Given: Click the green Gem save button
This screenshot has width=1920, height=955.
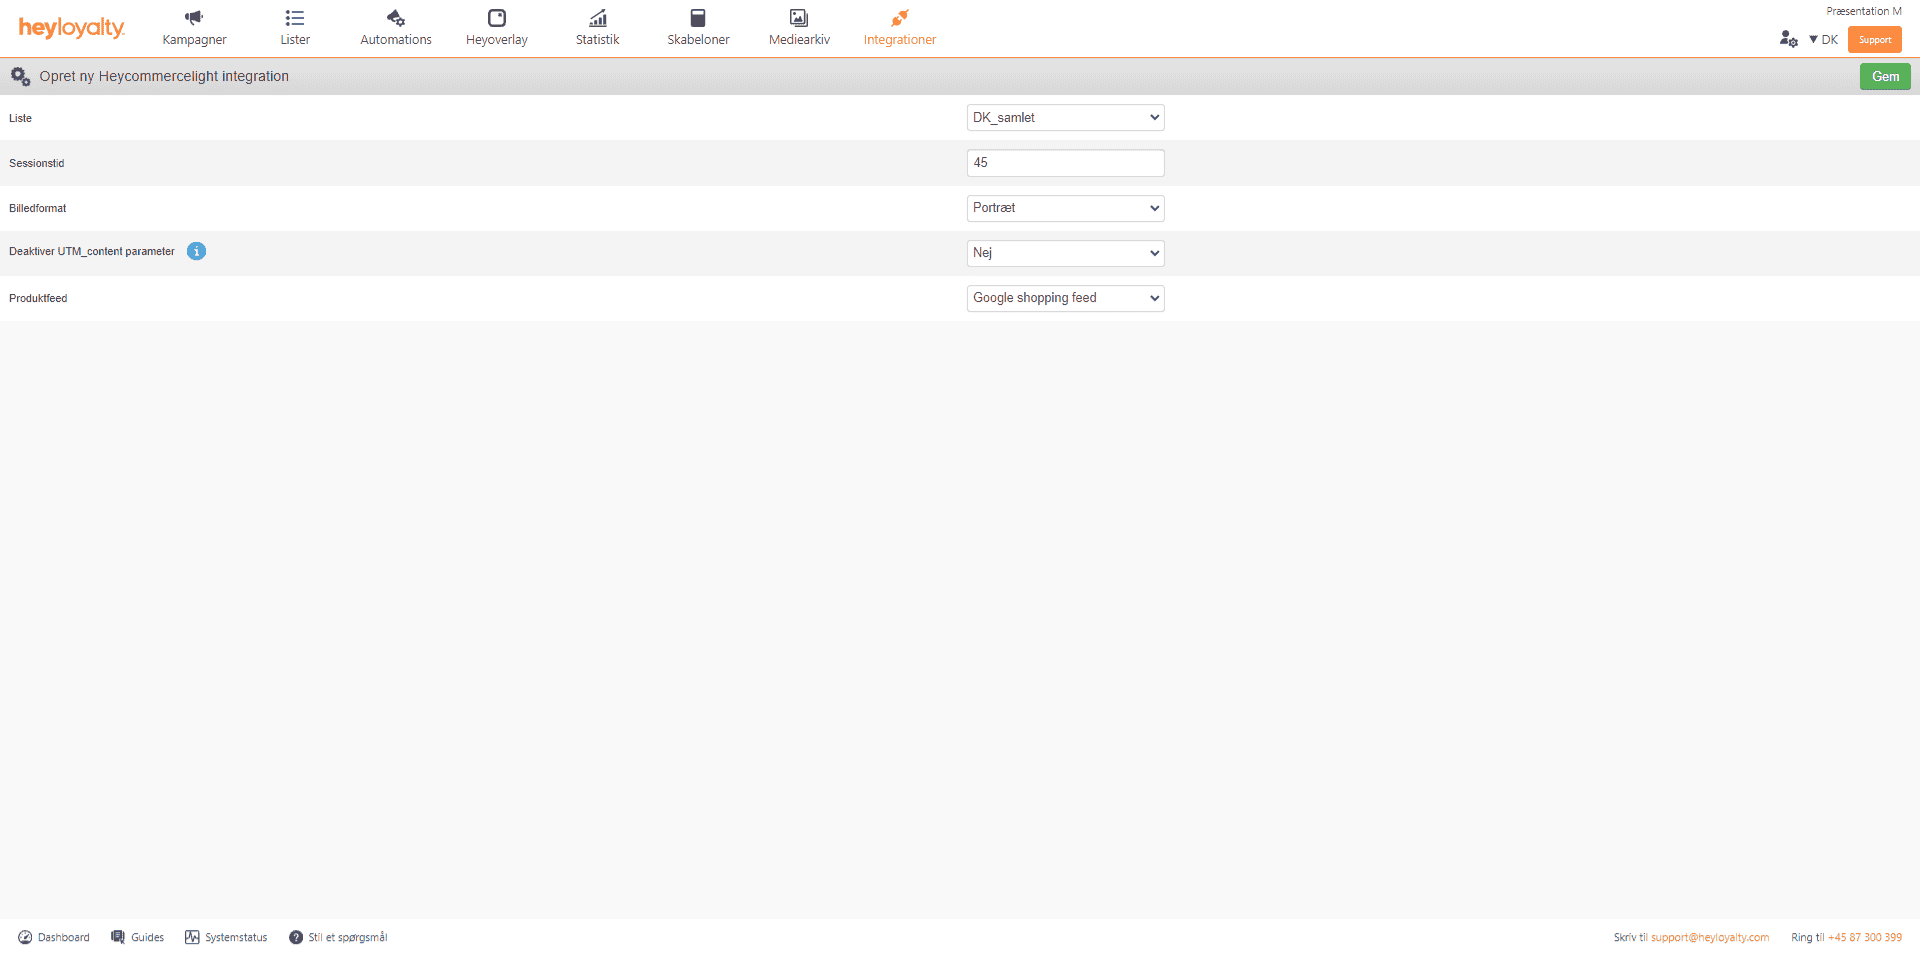Looking at the screenshot, I should pyautogui.click(x=1884, y=77).
